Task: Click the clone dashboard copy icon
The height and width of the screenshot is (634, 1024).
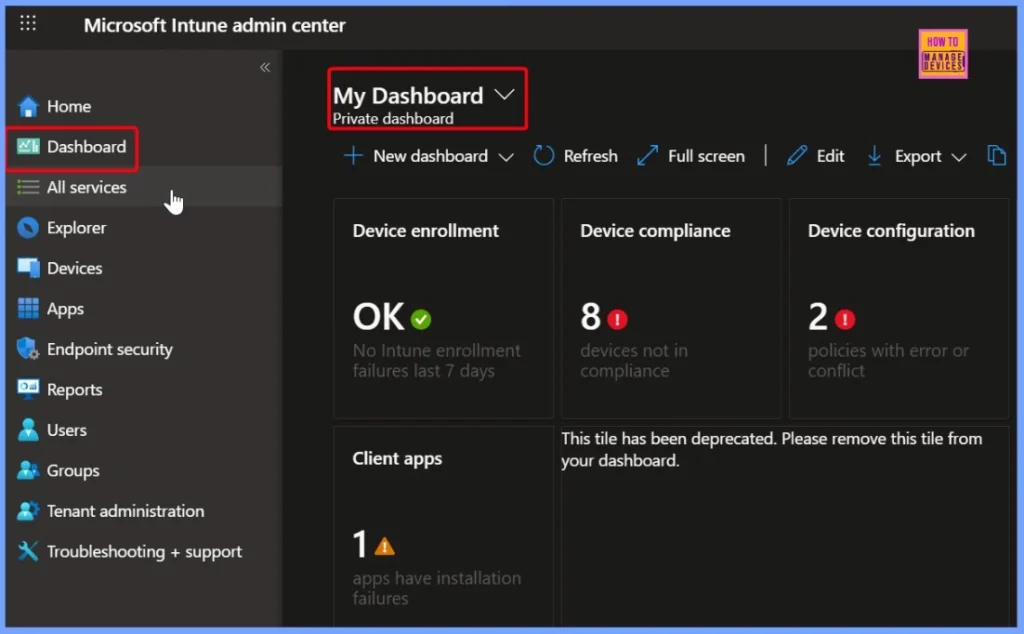Action: 996,155
